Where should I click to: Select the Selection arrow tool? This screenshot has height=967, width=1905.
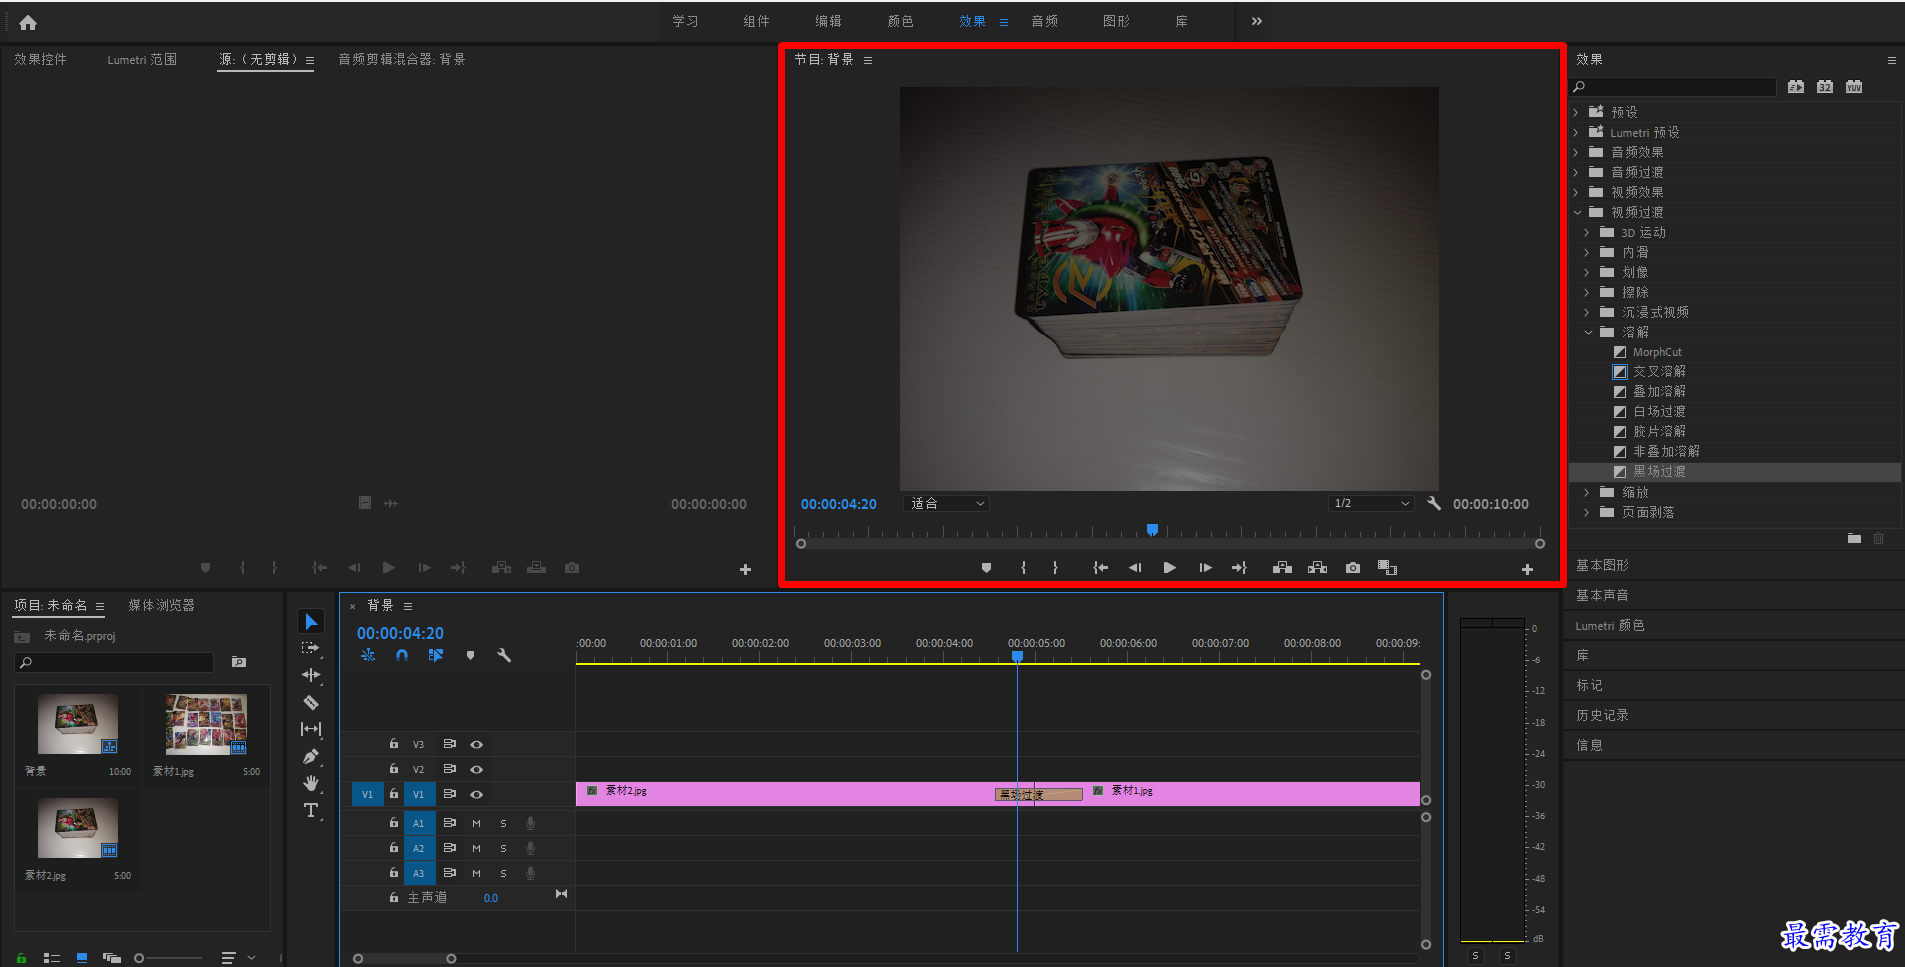[x=311, y=622]
